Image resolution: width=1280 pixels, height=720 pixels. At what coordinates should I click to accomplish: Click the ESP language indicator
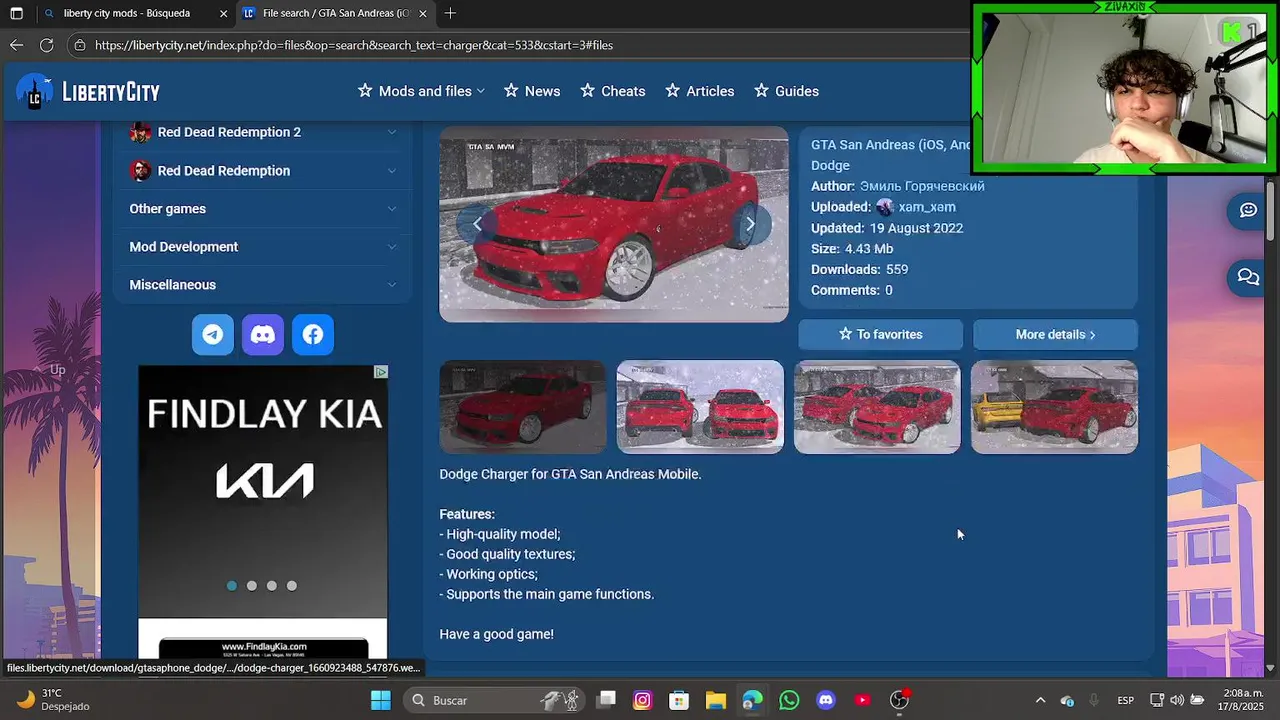[1125, 700]
